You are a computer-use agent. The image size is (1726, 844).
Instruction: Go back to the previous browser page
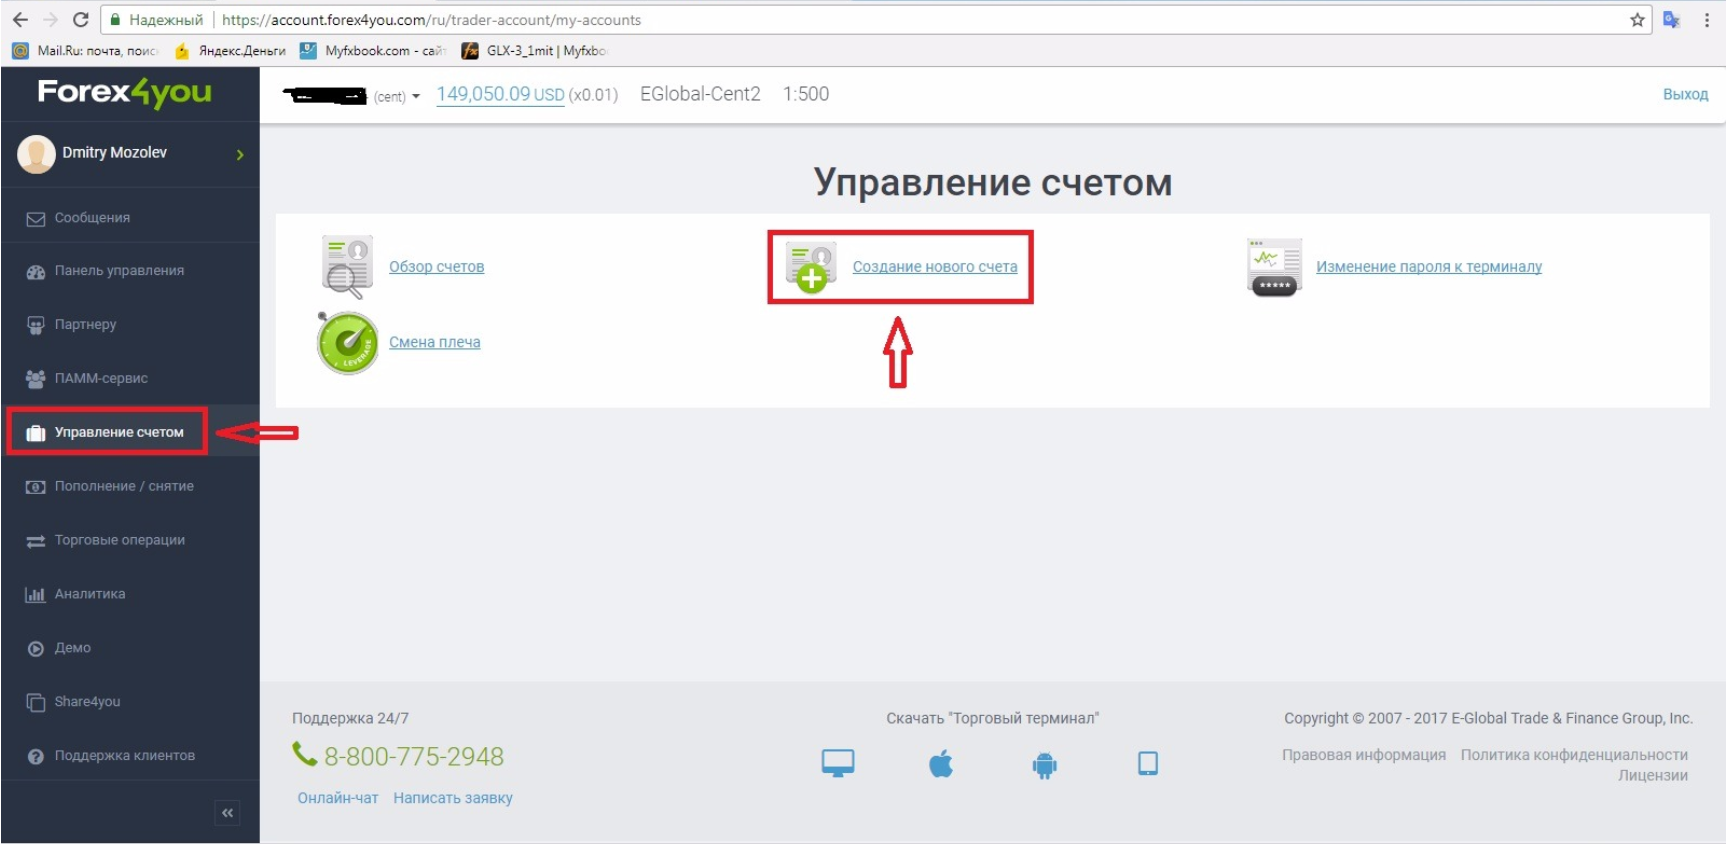point(20,20)
